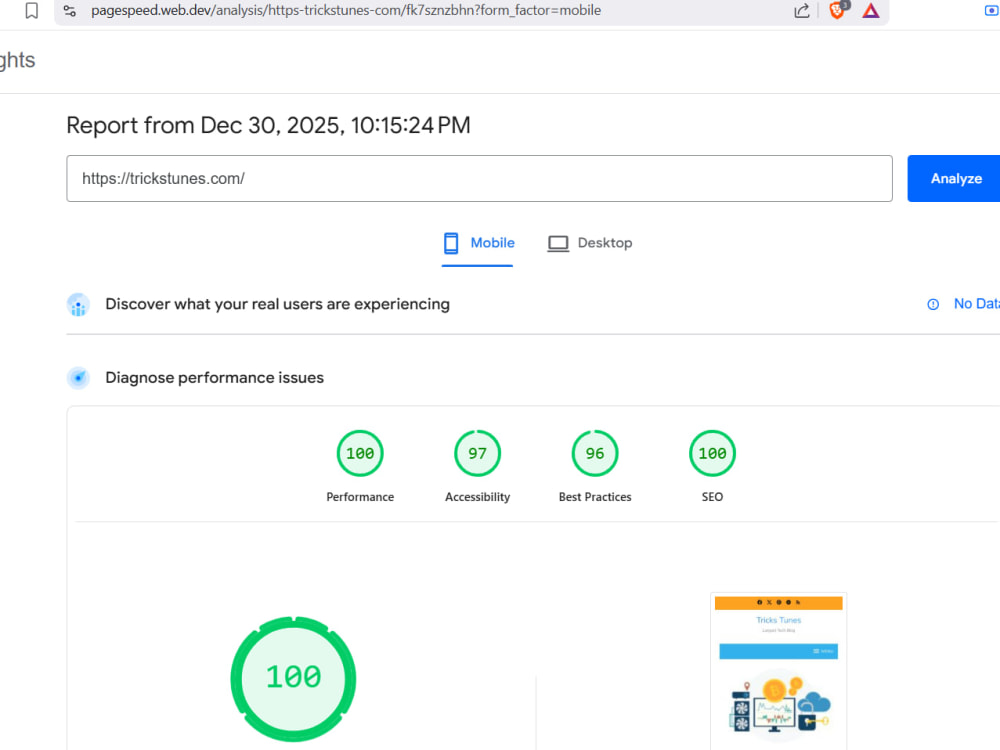The image size is (1000, 750).
Task: Click the Analyze button
Action: 954,179
